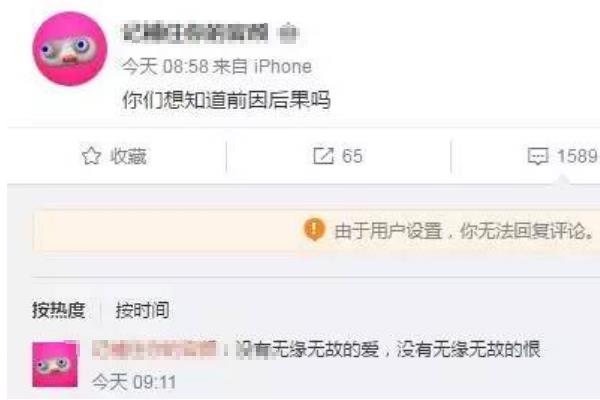600x400 pixels.
Task: Click the blurred badge icon beside username
Action: (x=288, y=33)
